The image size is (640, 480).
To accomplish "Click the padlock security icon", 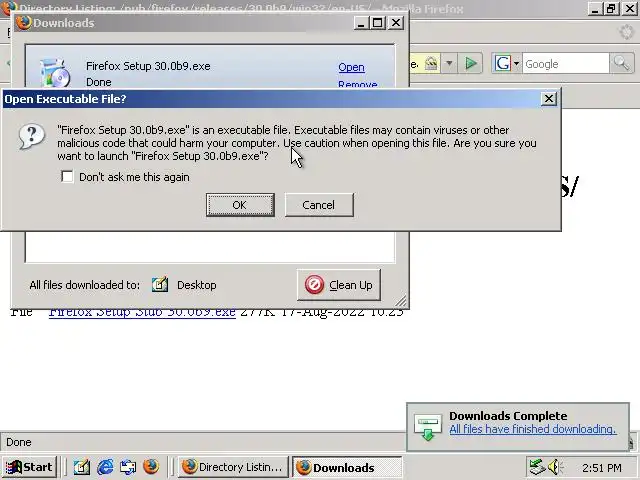I will point(431,63).
